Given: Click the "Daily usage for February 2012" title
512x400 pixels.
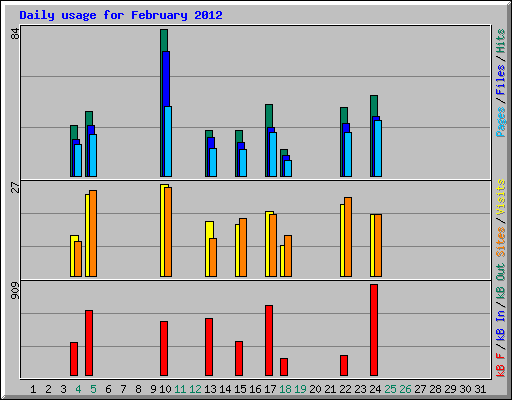Looking at the screenshot, I should 121,15.
